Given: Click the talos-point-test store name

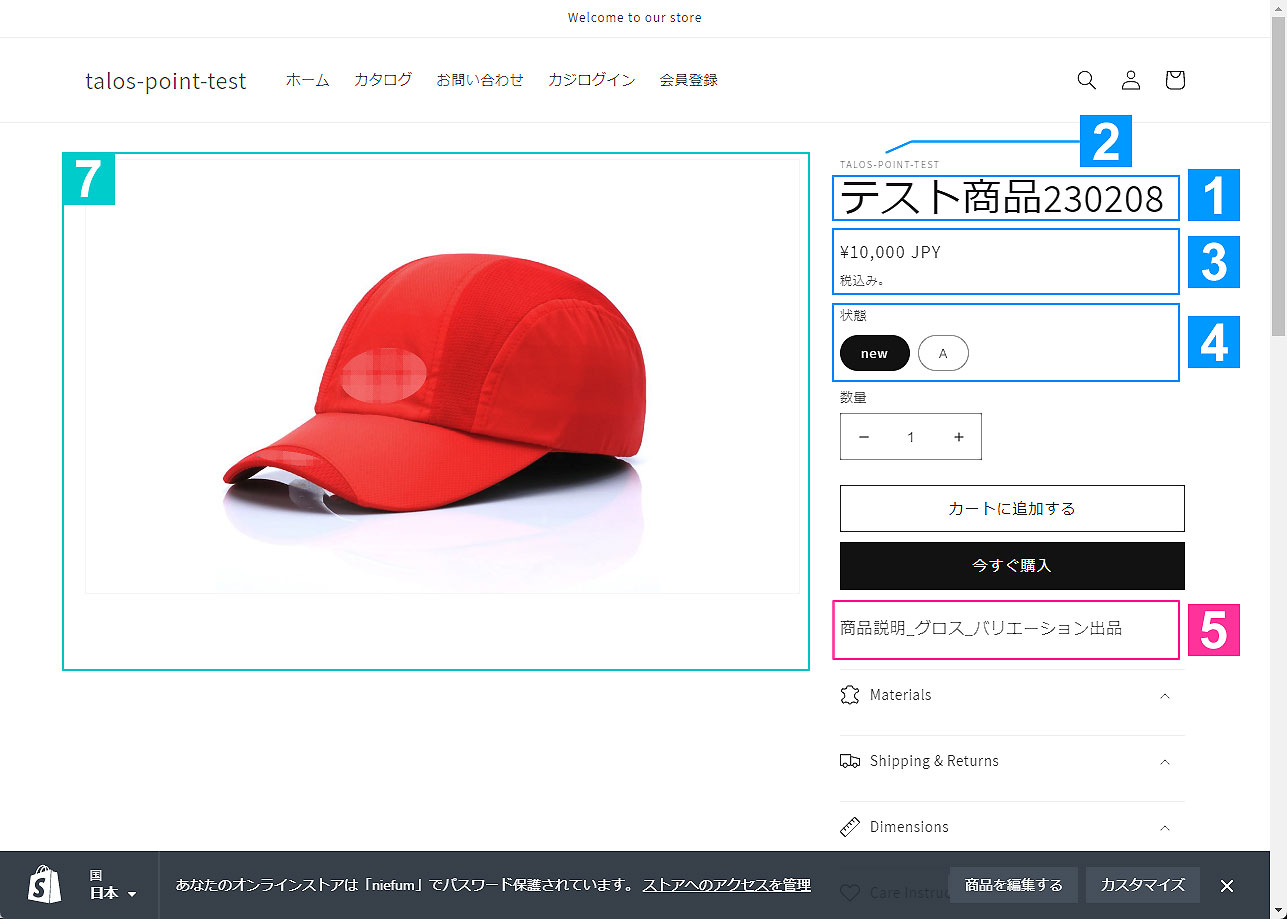Looking at the screenshot, I should pos(166,81).
